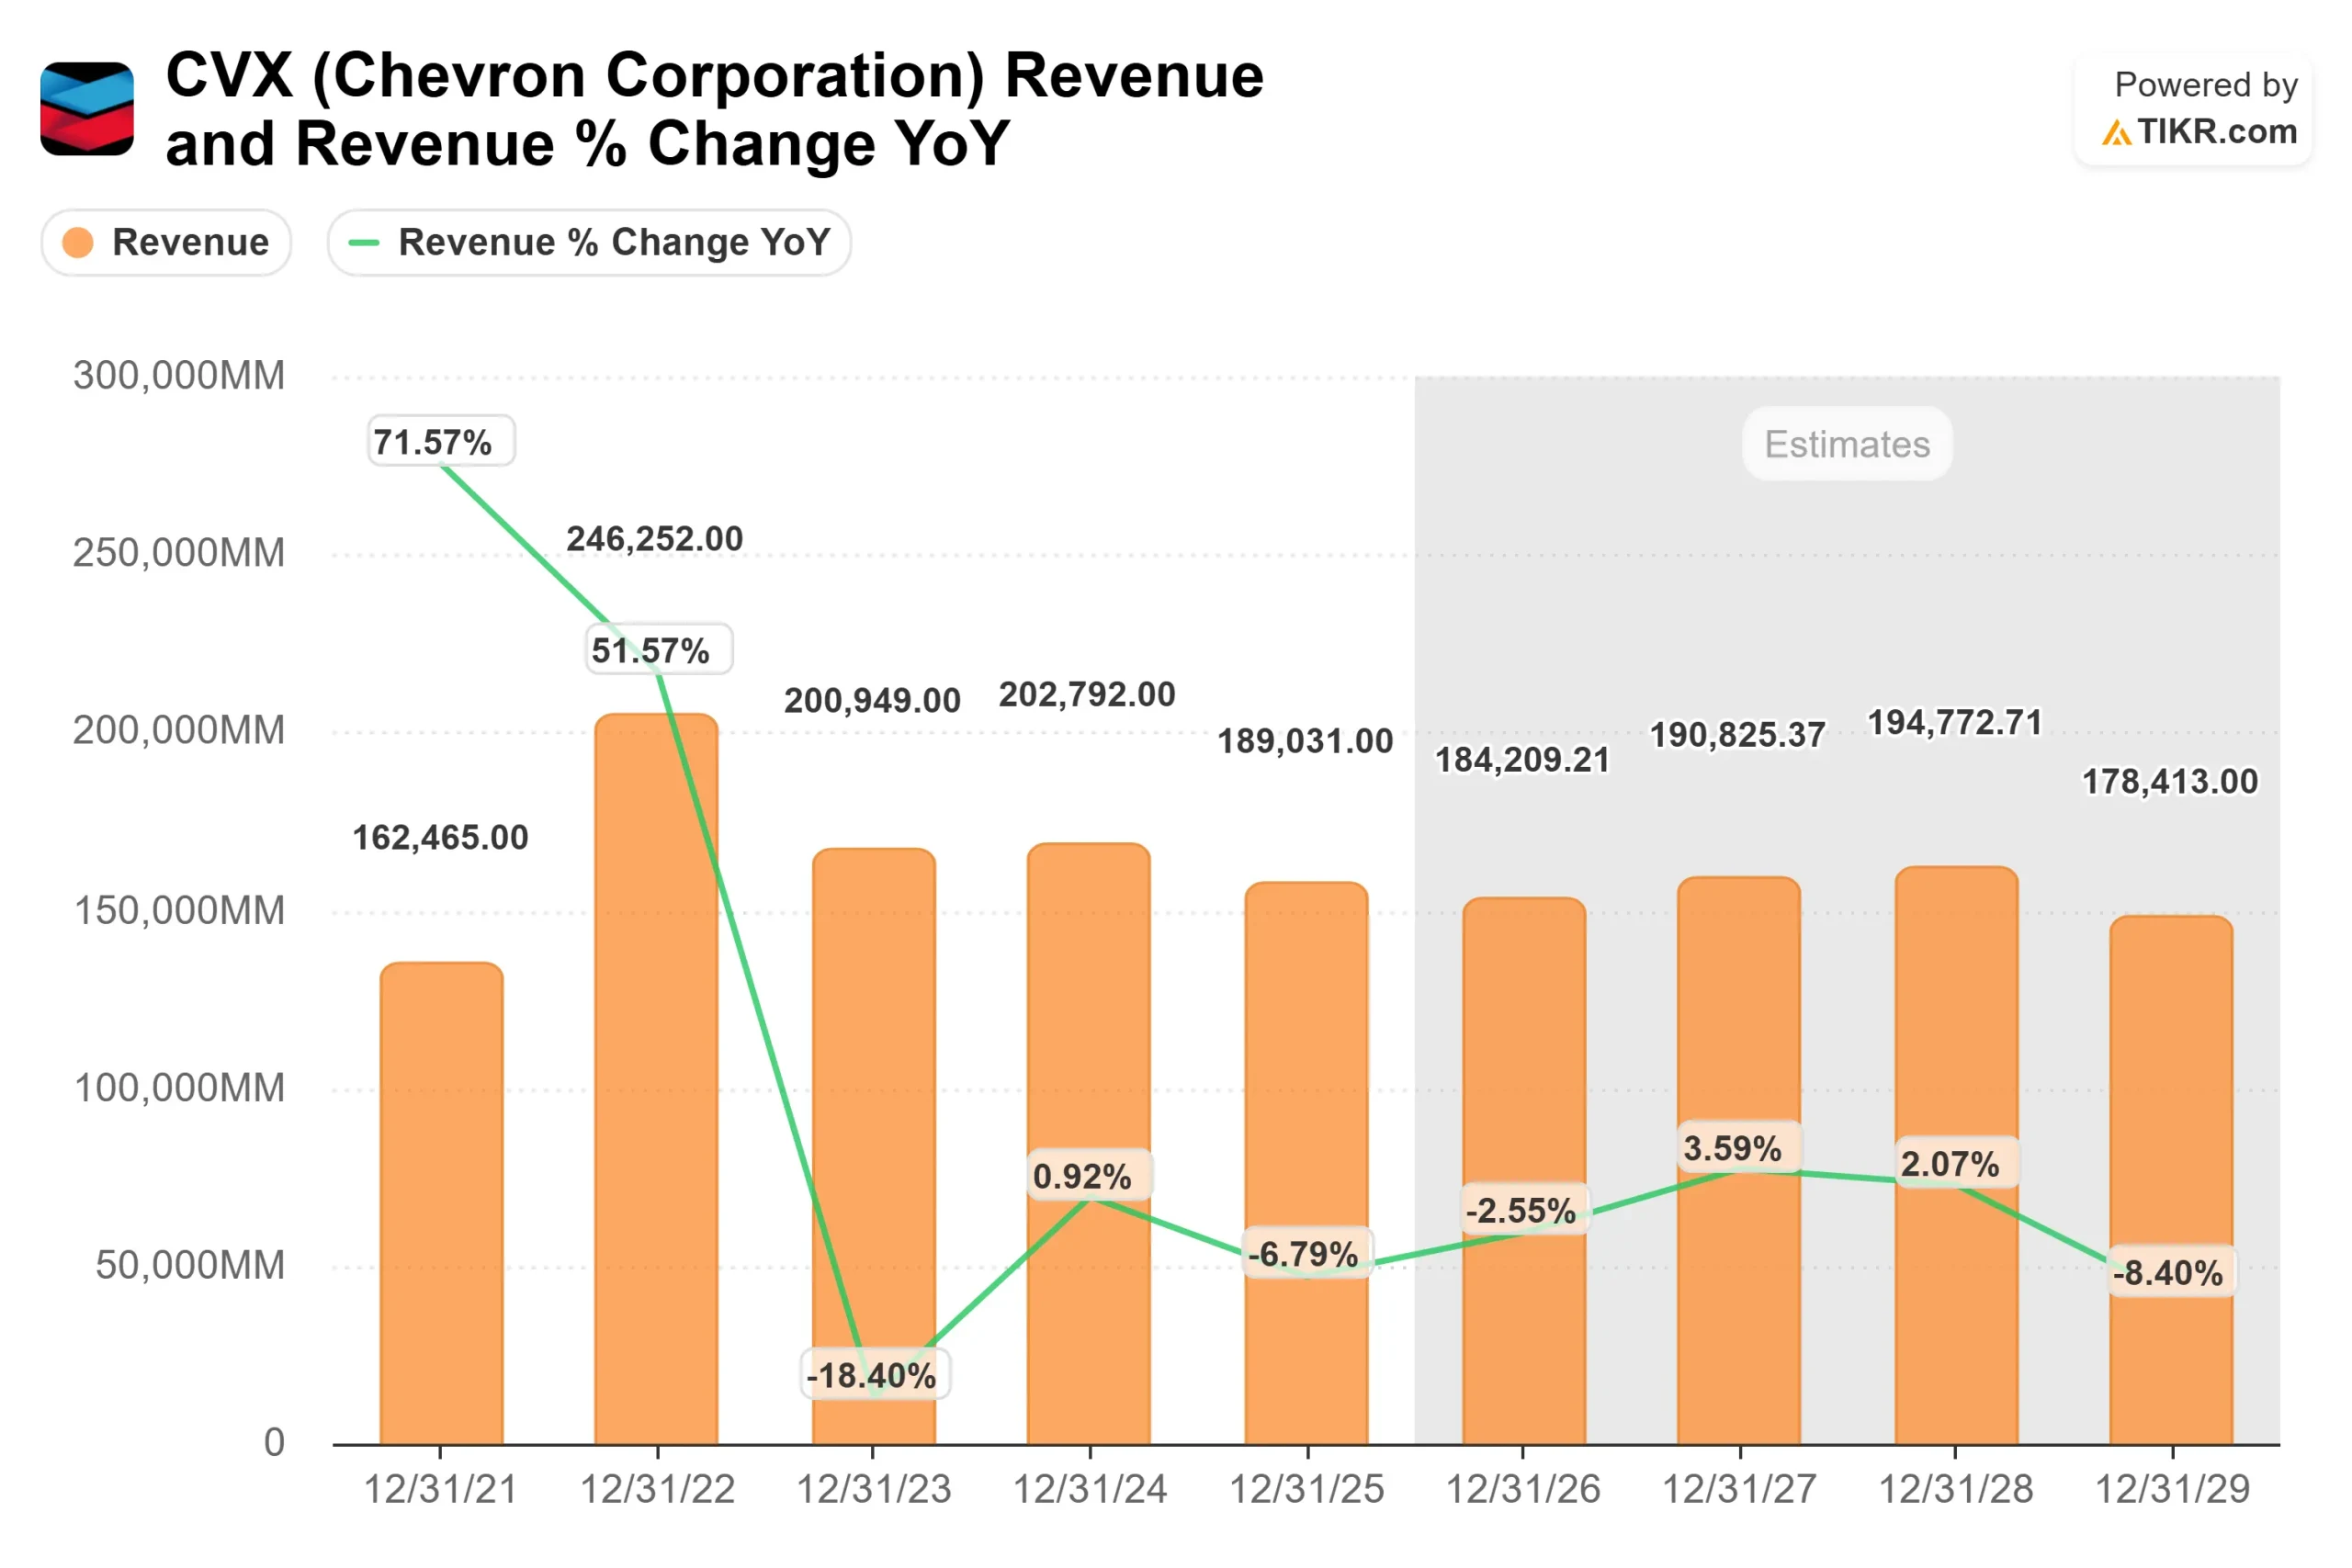
Task: Toggle the Revenue % Change YoY series
Action: (588, 242)
